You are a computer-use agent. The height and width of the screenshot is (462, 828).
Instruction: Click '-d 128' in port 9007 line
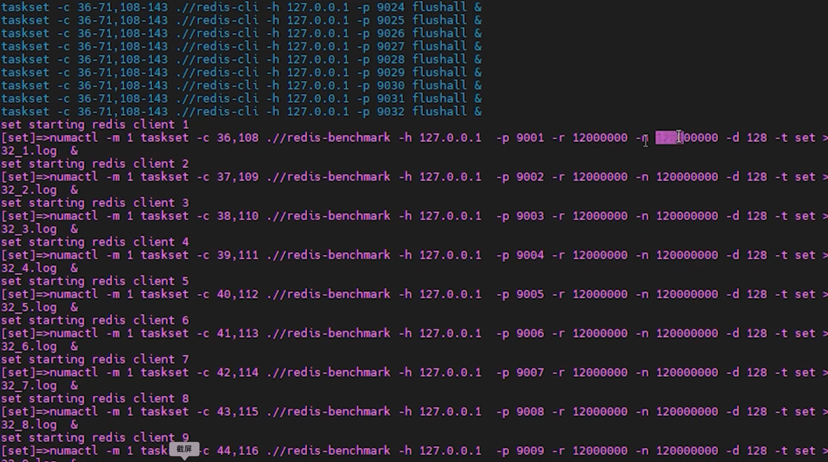(747, 372)
